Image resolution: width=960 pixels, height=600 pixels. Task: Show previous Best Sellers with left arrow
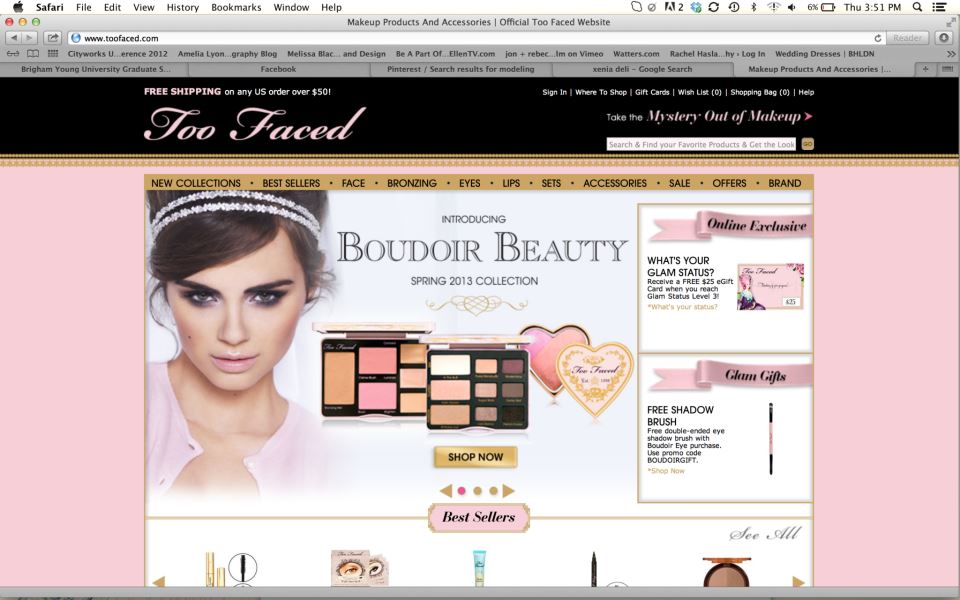point(159,581)
